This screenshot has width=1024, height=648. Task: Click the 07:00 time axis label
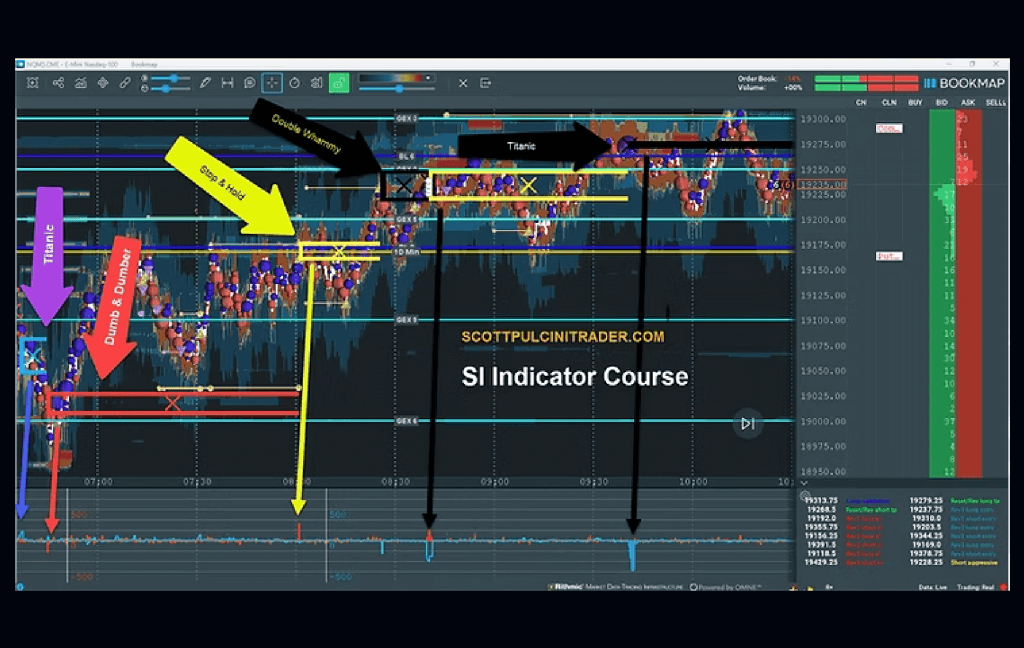point(98,482)
